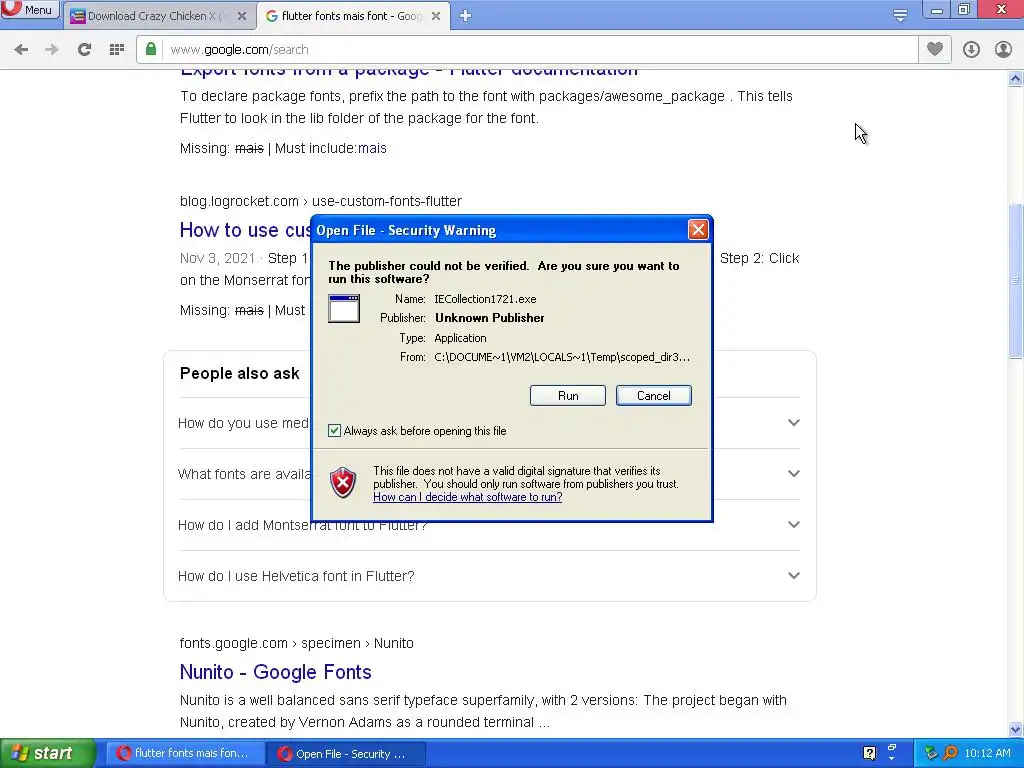Viewport: 1024px width, 768px height.
Task: Expand 'What fonts are available' question chevron
Action: (793, 473)
